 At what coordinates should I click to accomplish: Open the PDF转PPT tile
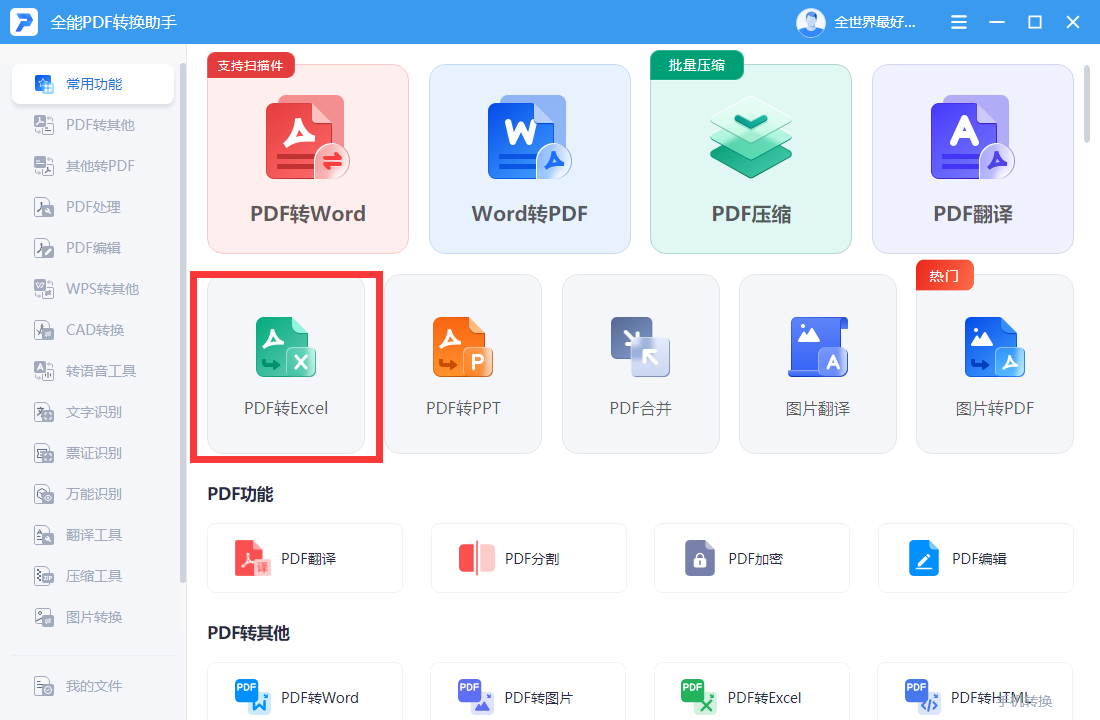click(x=463, y=364)
